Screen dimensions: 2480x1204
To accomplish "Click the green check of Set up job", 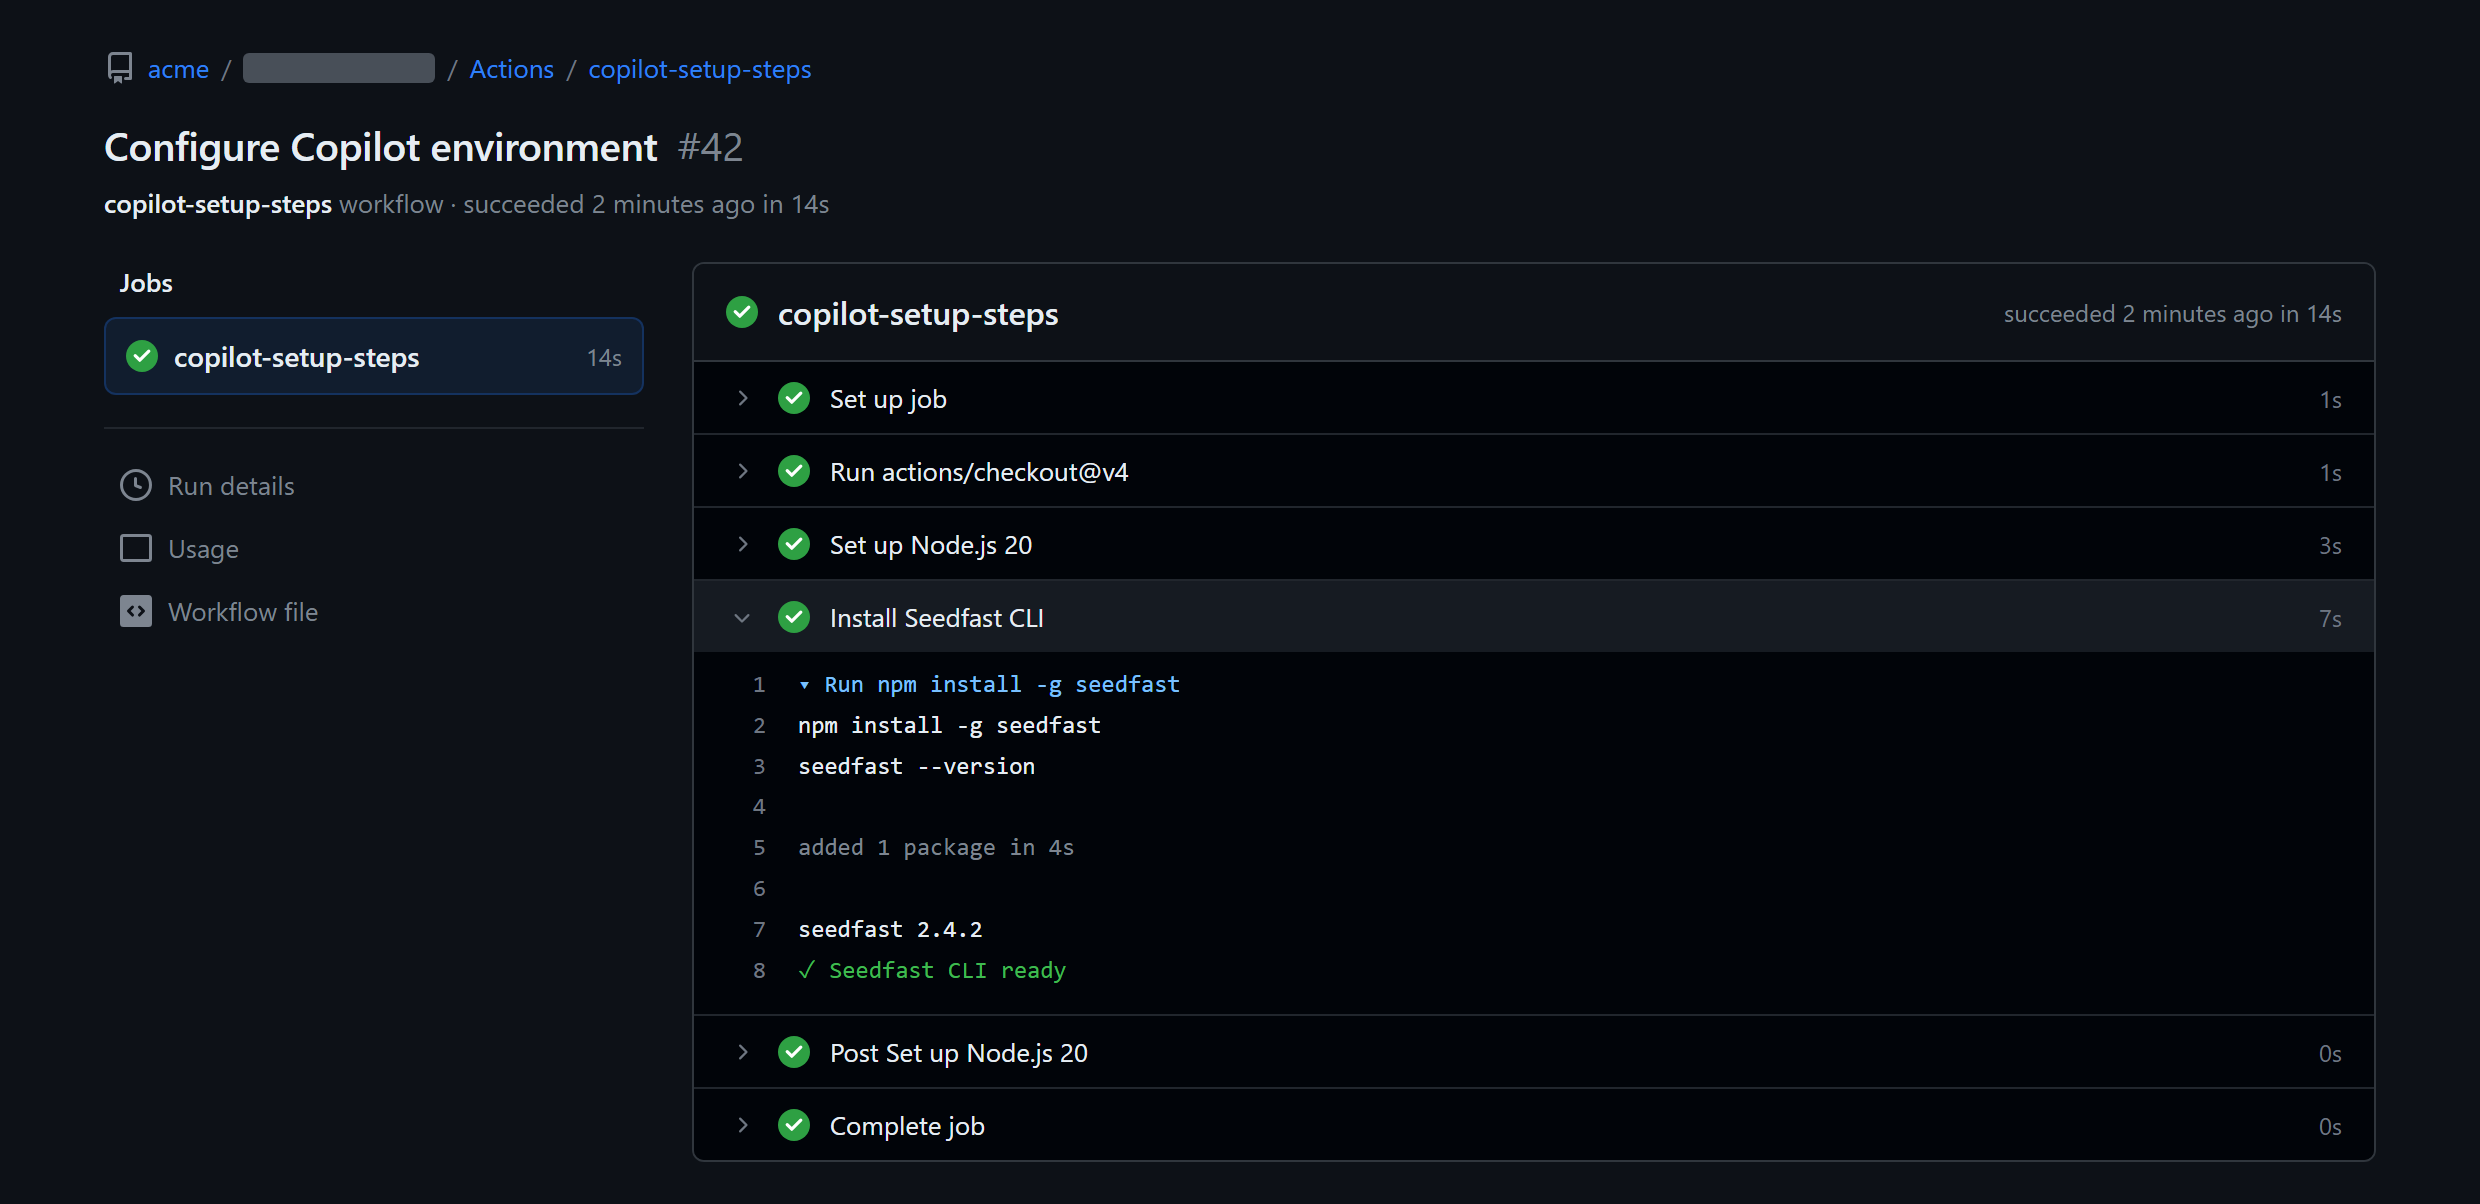I will coord(794,398).
